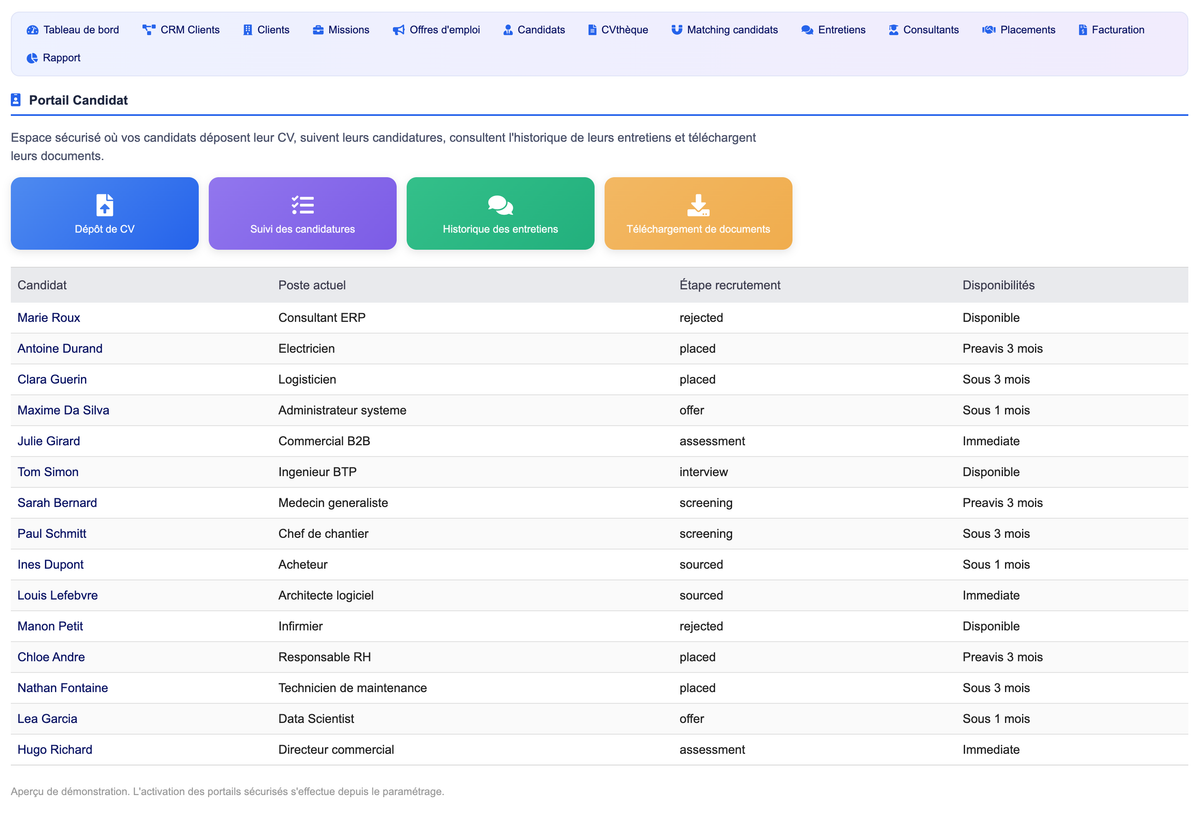
Task: Click the Tableau de bord gauge icon
Action: pyautogui.click(x=32, y=30)
